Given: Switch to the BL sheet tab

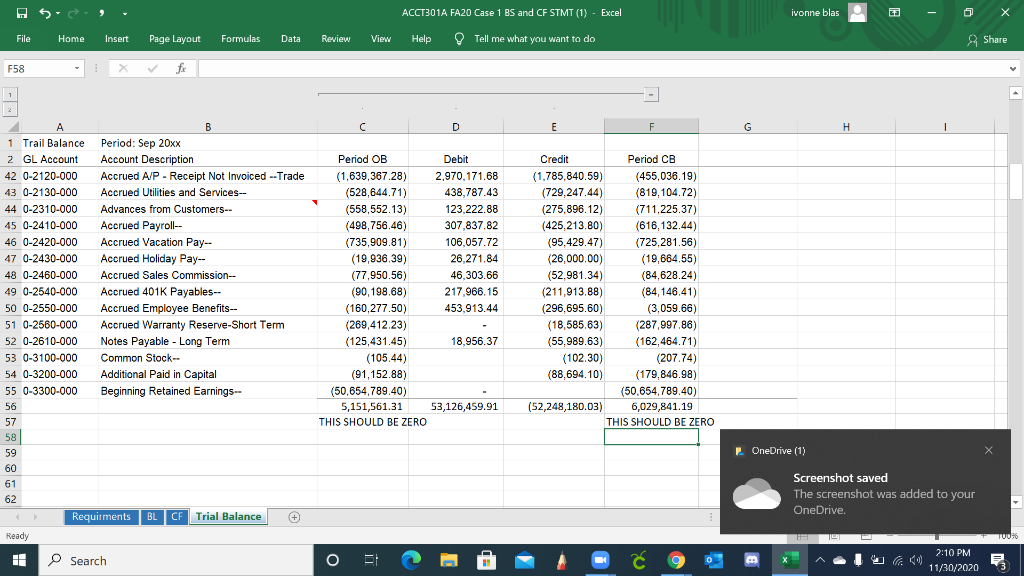Looking at the screenshot, I should pyautogui.click(x=152, y=517).
